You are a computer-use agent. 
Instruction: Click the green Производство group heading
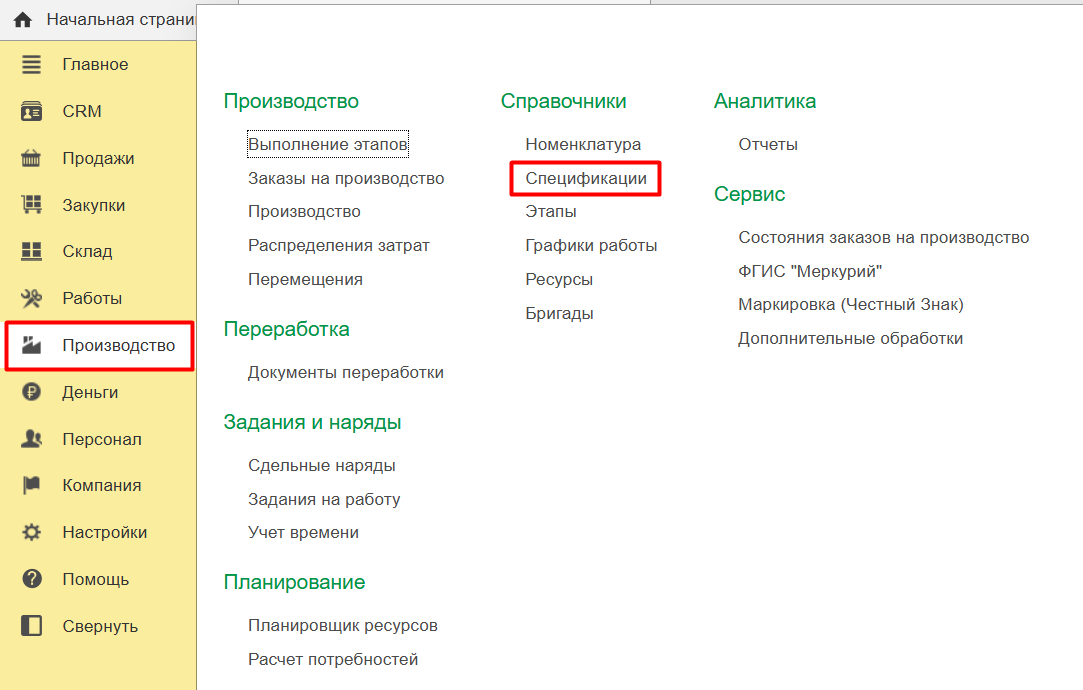click(x=291, y=101)
